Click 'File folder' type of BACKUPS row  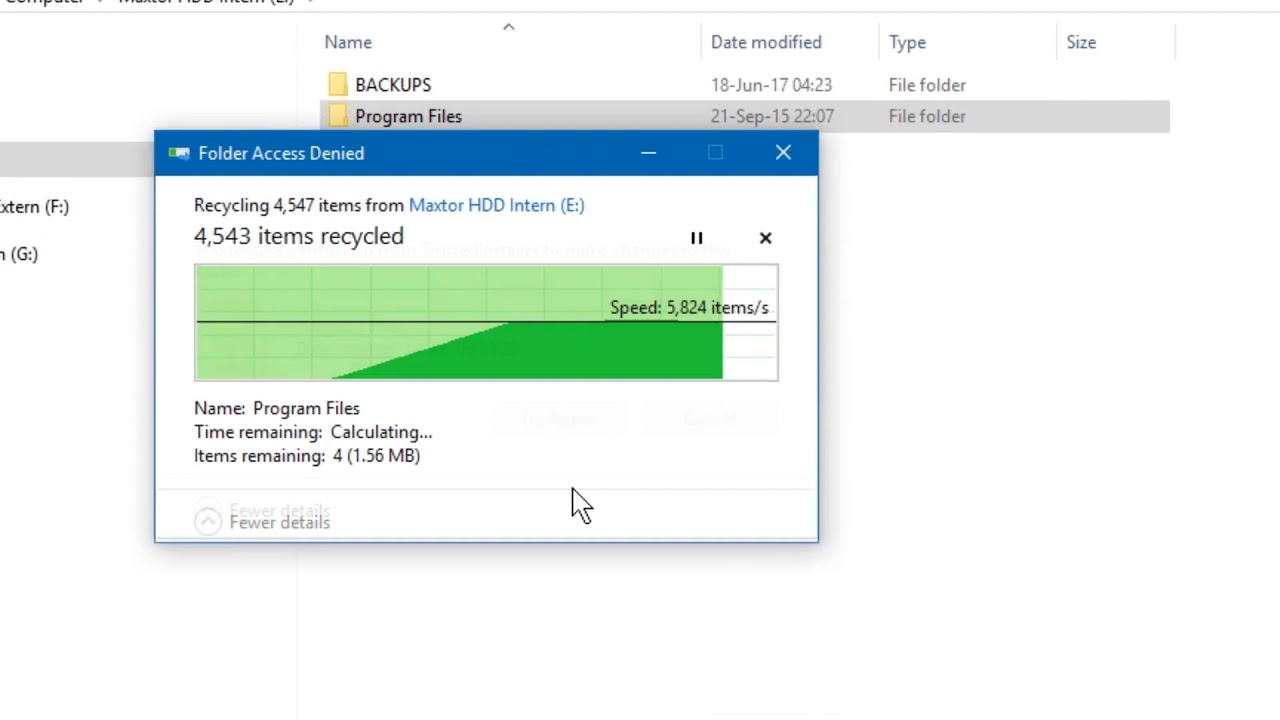pyautogui.click(x=927, y=85)
